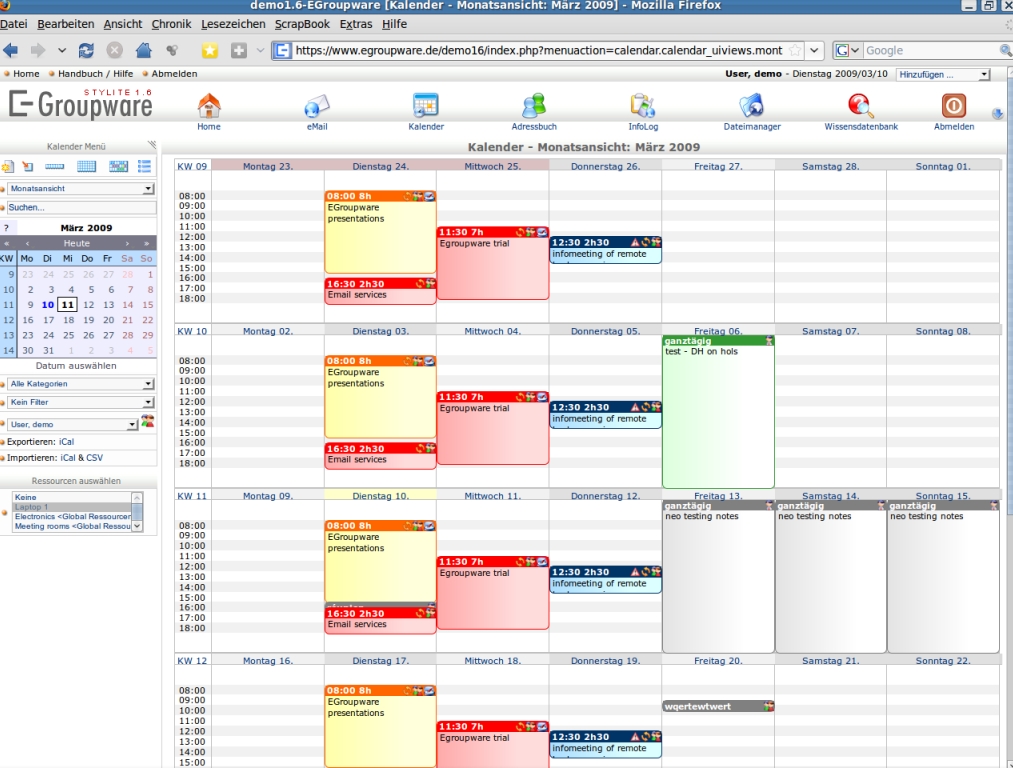Click Heute in the mini calendar

click(x=76, y=244)
